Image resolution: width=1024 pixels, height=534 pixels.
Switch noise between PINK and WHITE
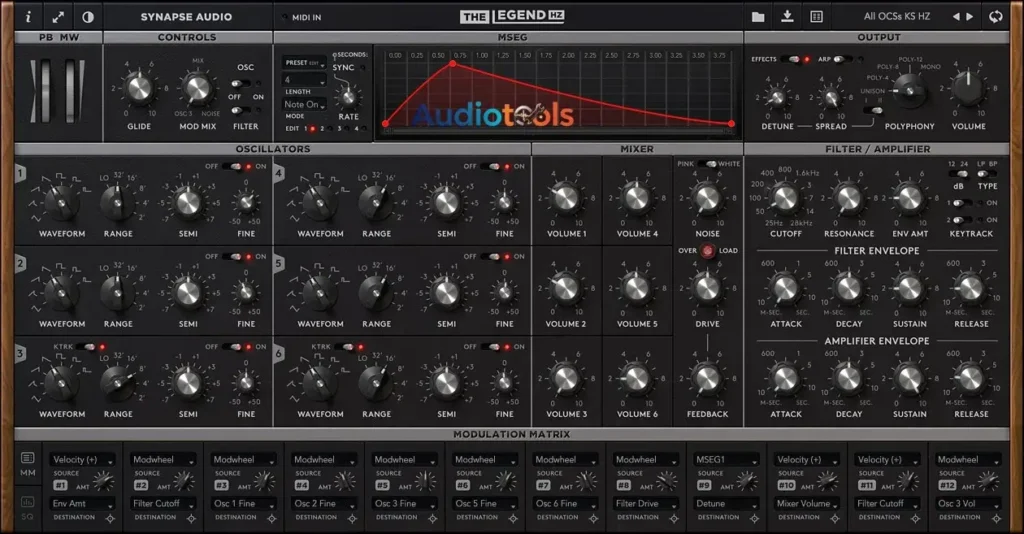click(x=706, y=164)
